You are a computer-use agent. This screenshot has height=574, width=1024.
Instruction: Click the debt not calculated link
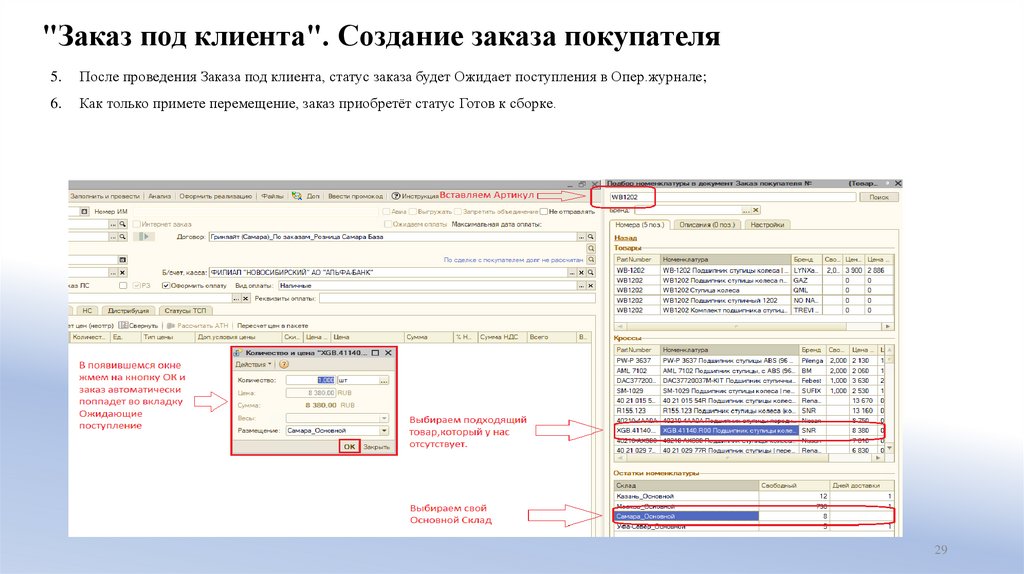(x=513, y=260)
